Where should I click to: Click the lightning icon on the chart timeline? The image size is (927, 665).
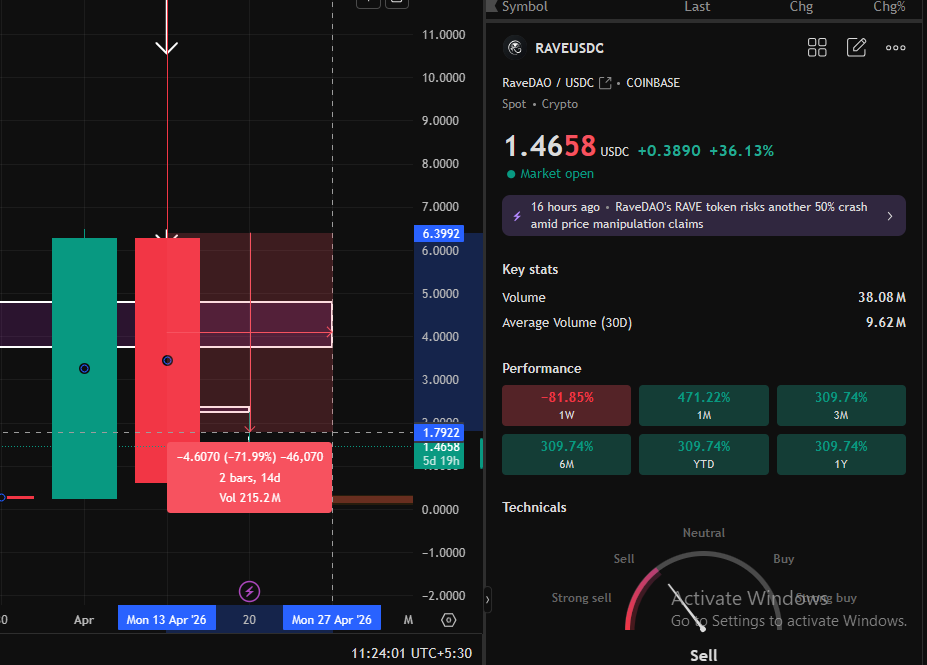tap(249, 593)
